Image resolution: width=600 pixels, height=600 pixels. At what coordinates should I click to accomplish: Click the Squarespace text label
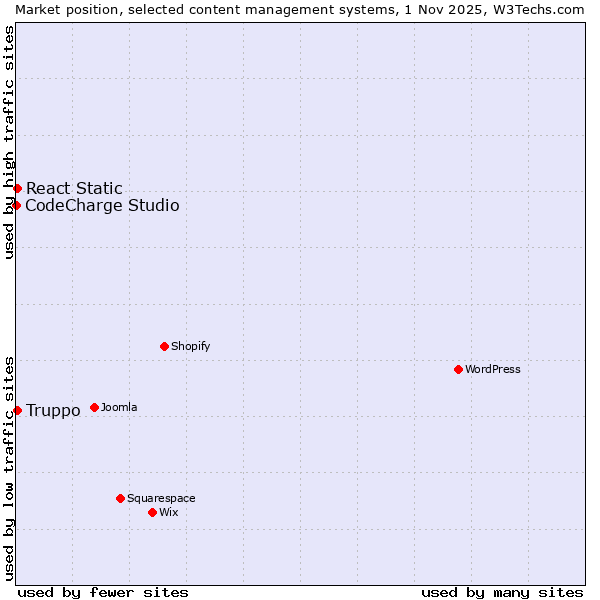[161, 498]
